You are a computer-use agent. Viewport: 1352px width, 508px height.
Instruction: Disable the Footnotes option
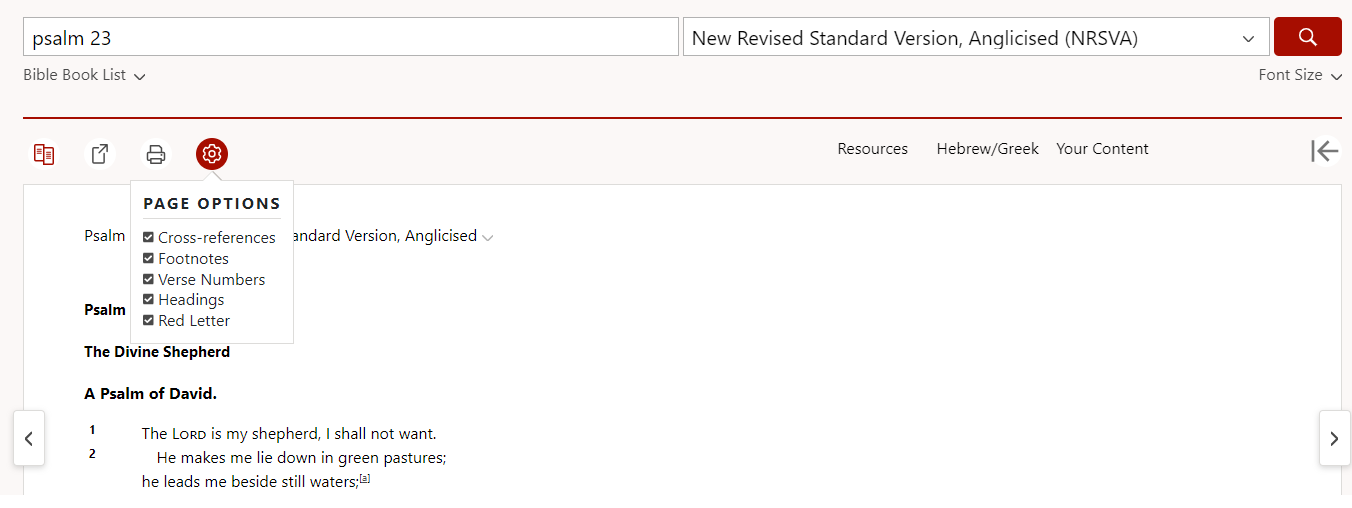148,258
